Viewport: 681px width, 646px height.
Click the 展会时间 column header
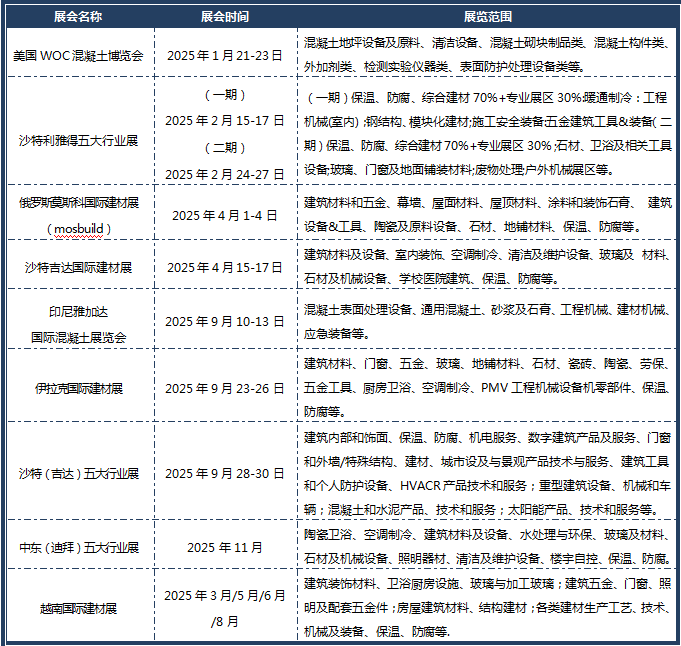pos(225,17)
